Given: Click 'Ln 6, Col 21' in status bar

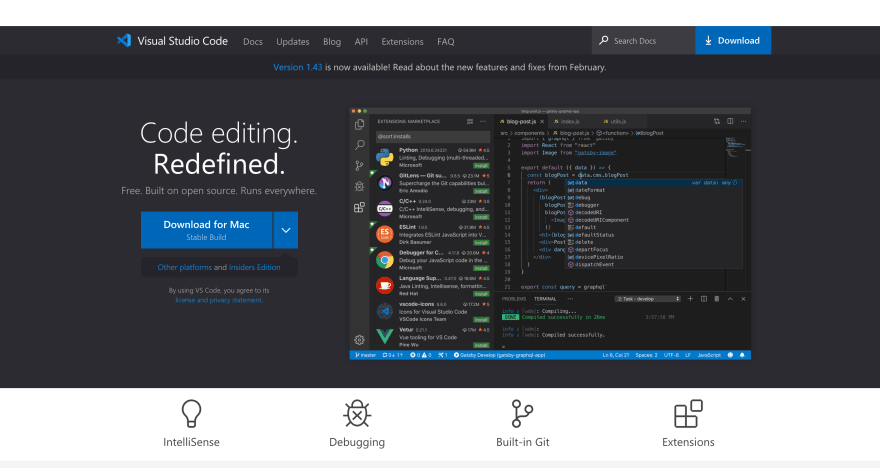Looking at the screenshot, I should [616, 355].
